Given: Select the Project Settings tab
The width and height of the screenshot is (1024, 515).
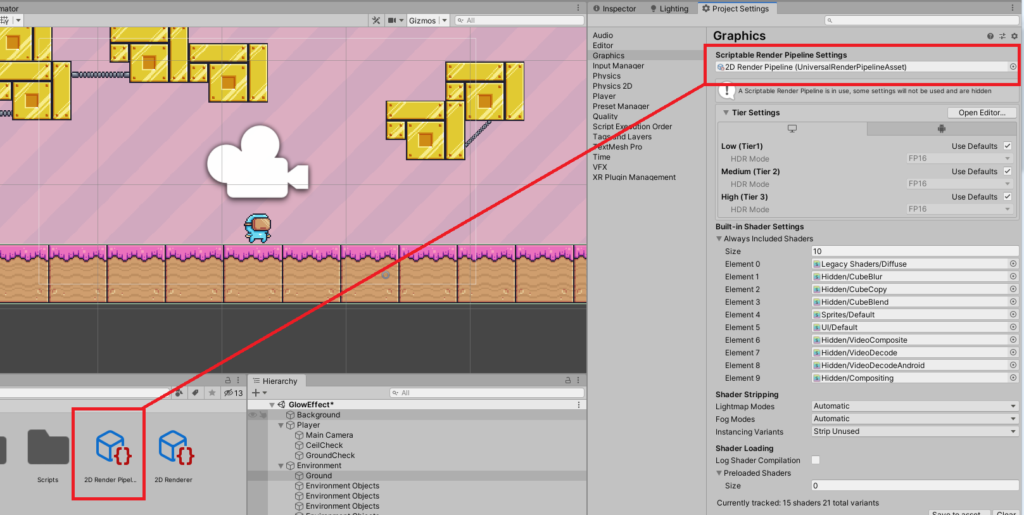Looking at the screenshot, I should [x=736, y=8].
